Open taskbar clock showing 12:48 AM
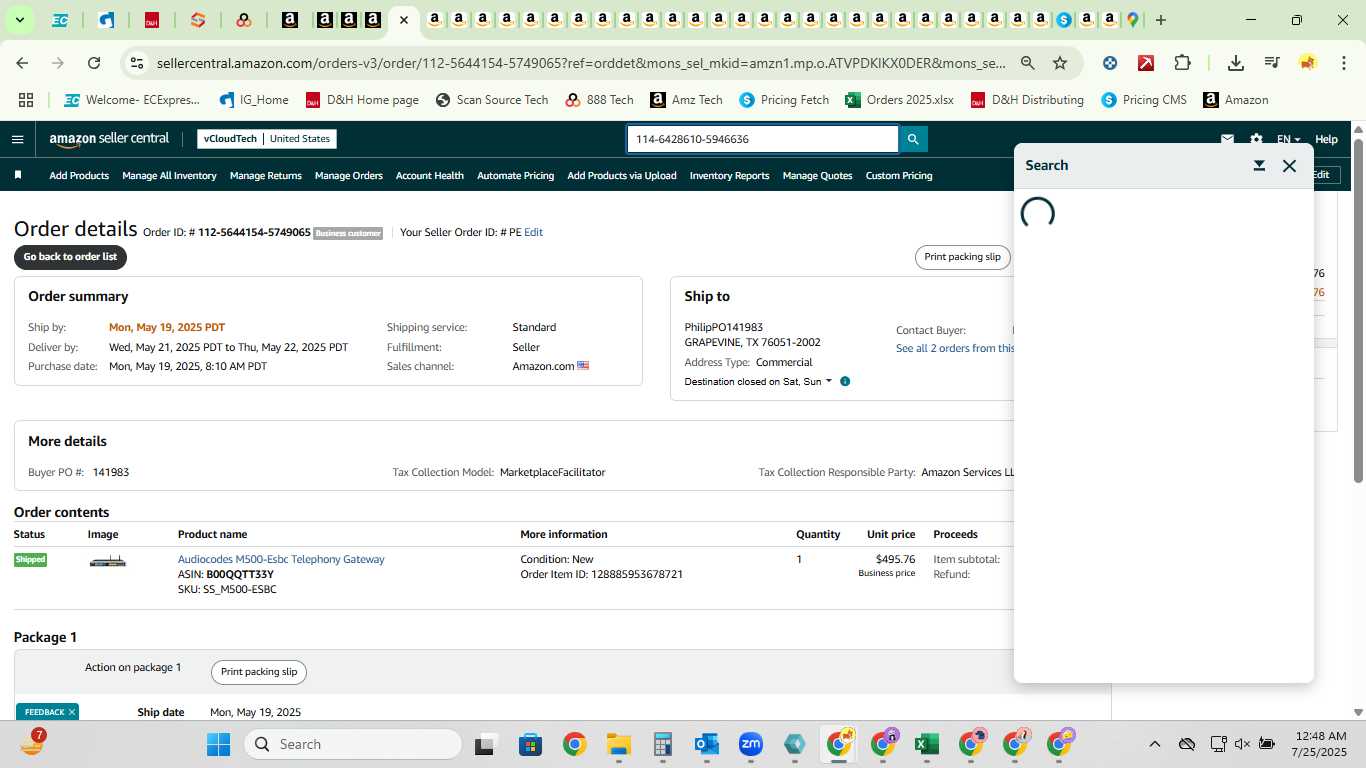1366x768 pixels. [1318, 744]
